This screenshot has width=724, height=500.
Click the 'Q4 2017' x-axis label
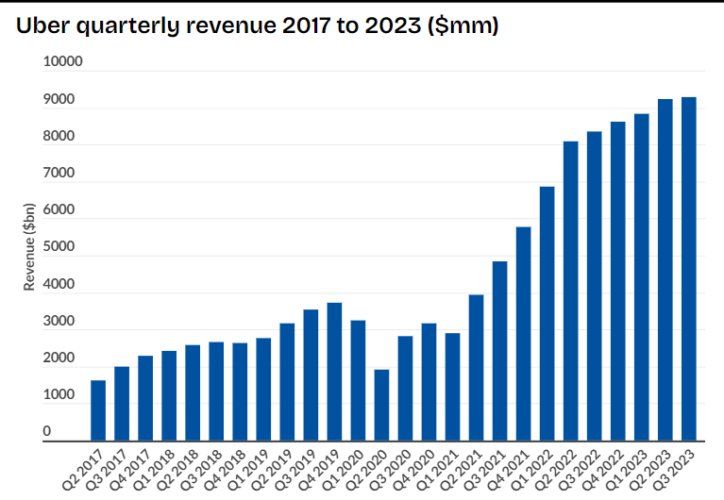(131, 469)
